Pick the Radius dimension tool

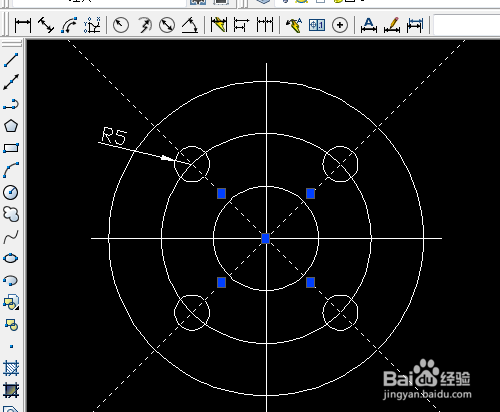tap(121, 25)
